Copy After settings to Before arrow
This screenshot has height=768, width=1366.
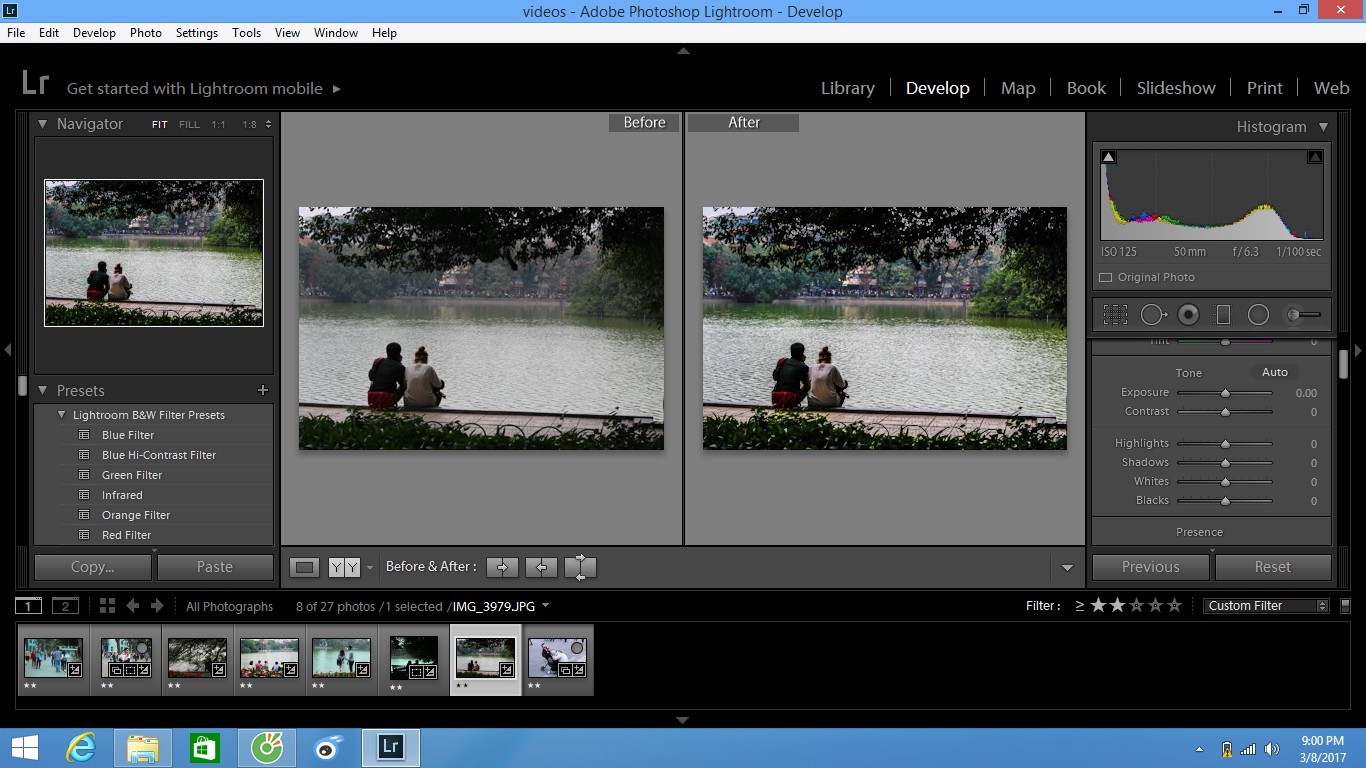coord(541,567)
